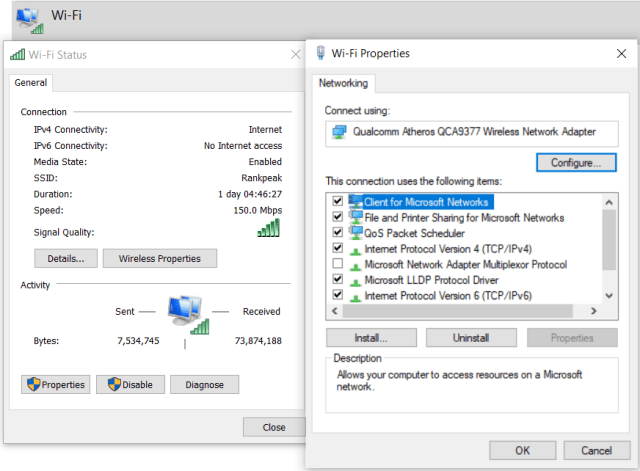640x471 pixels.
Task: Select the Networking tab in Wi-Fi Properties
Action: [343, 83]
